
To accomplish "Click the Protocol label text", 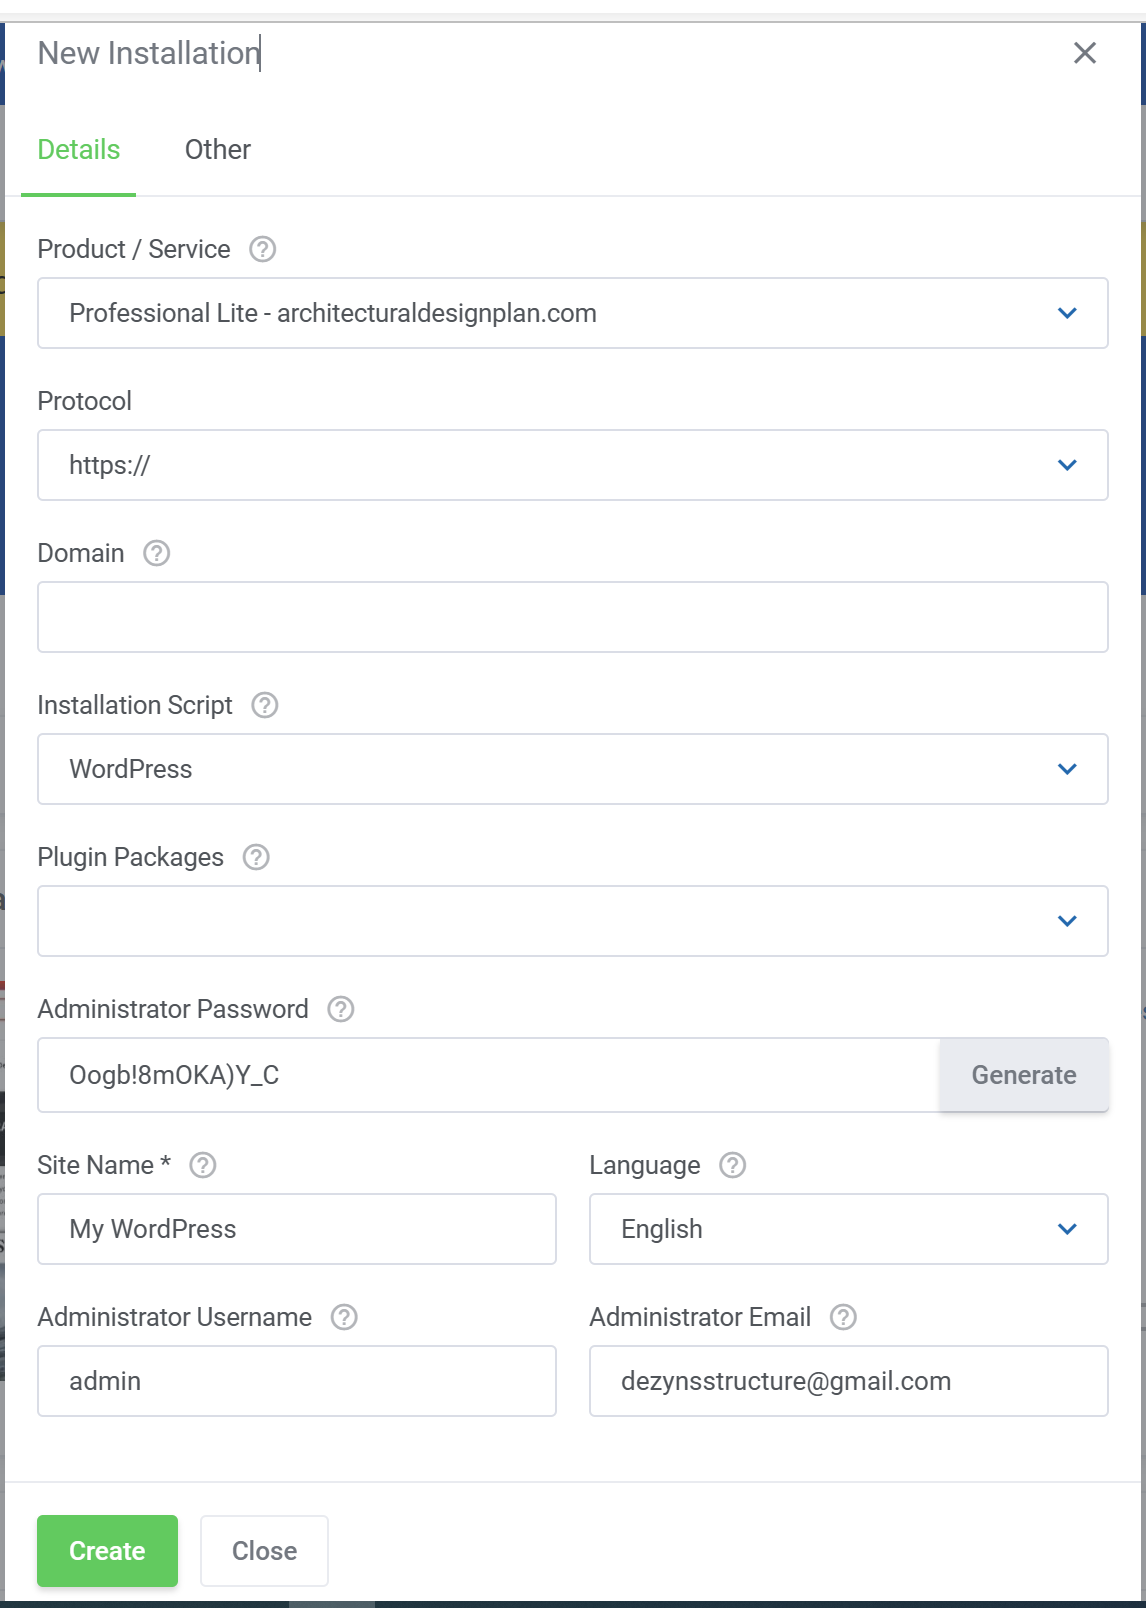I will 85,401.
